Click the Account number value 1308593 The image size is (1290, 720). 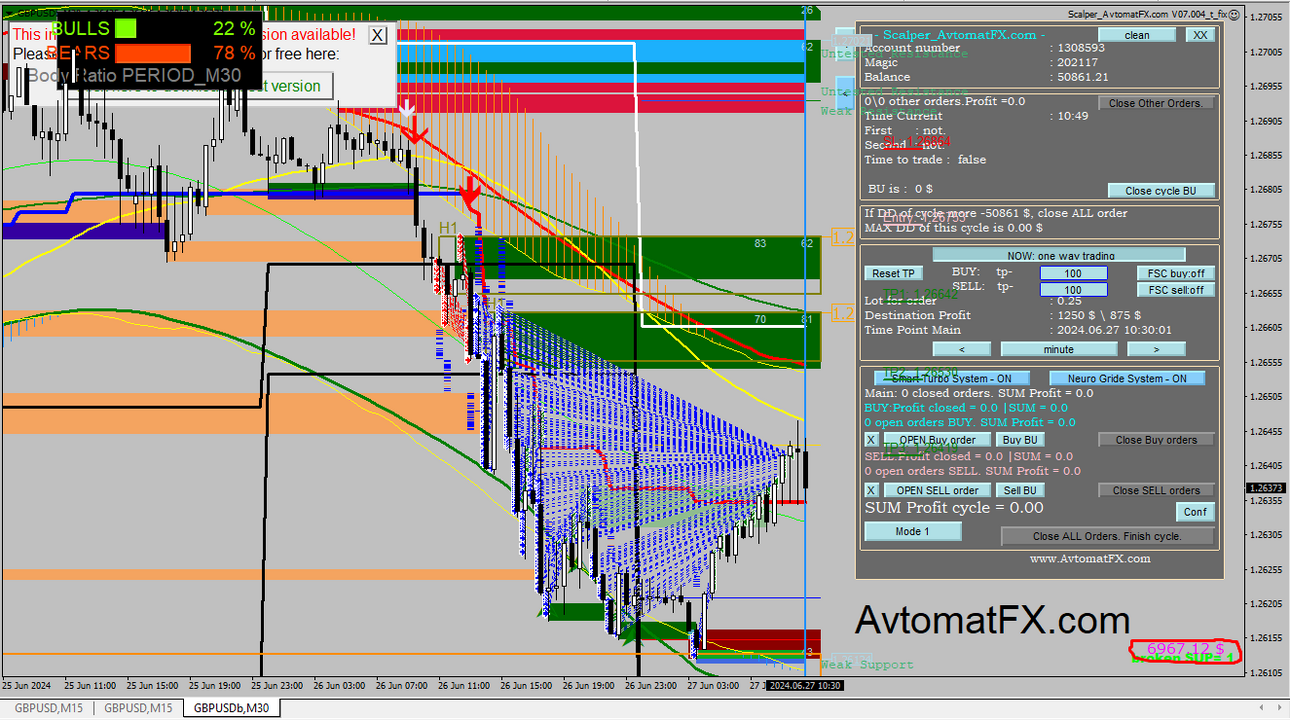tap(1081, 48)
